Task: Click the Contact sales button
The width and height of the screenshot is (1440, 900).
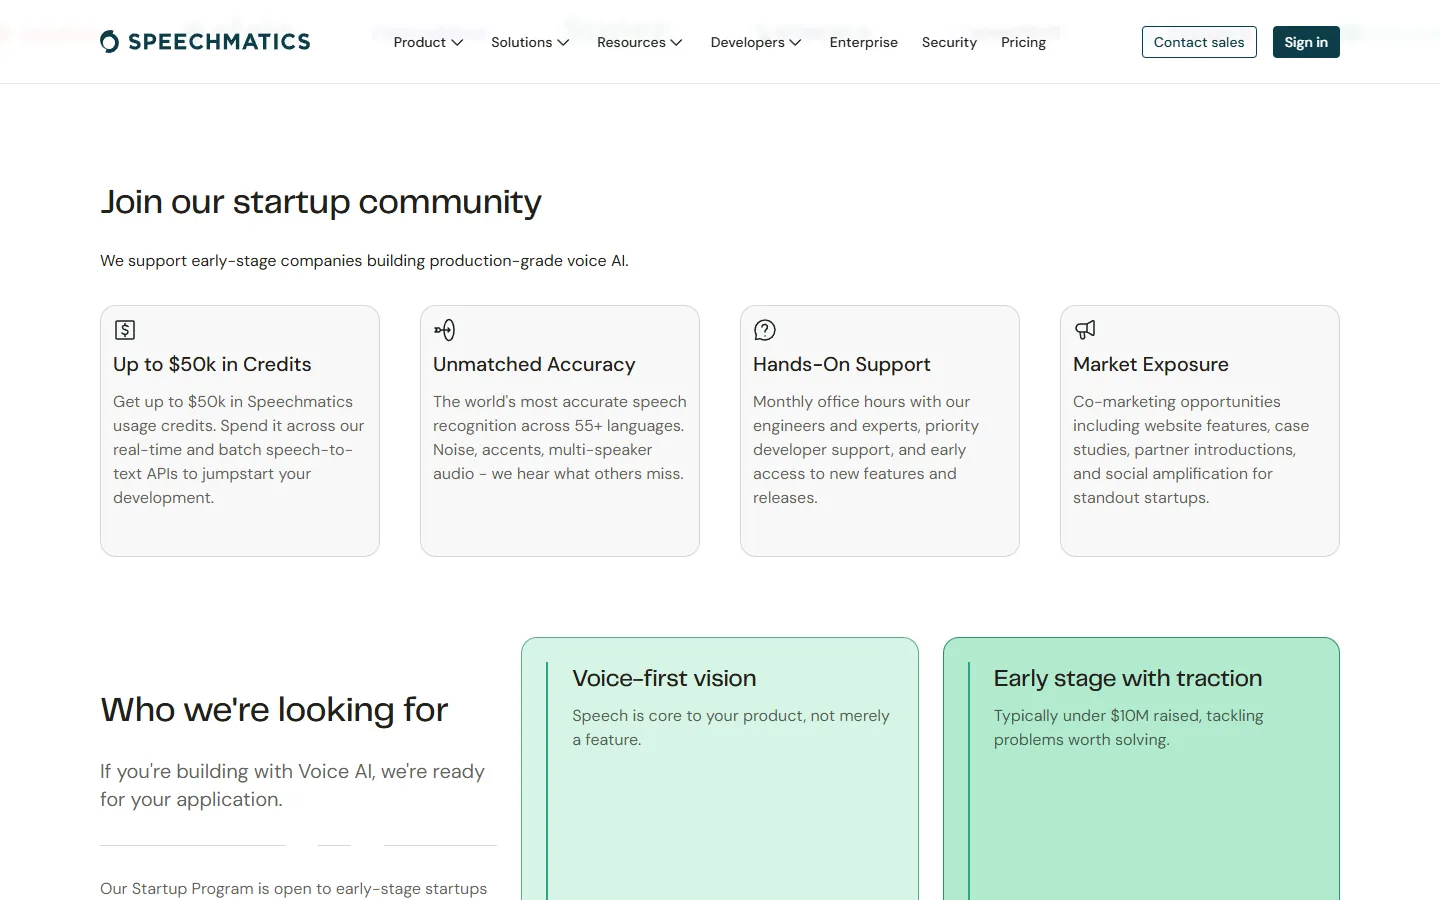Action: tap(1199, 42)
